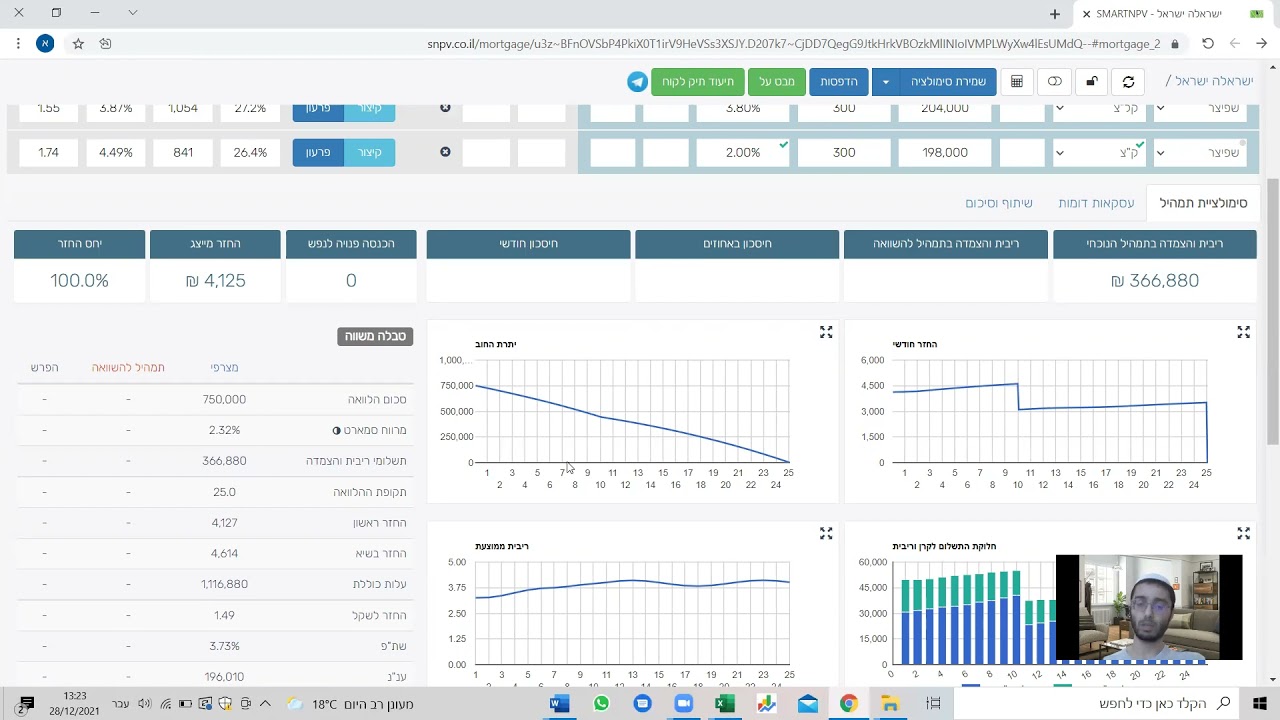The image size is (1280, 720).
Task: Expand the monthly payment chart fullscreen
Action: (x=1243, y=332)
